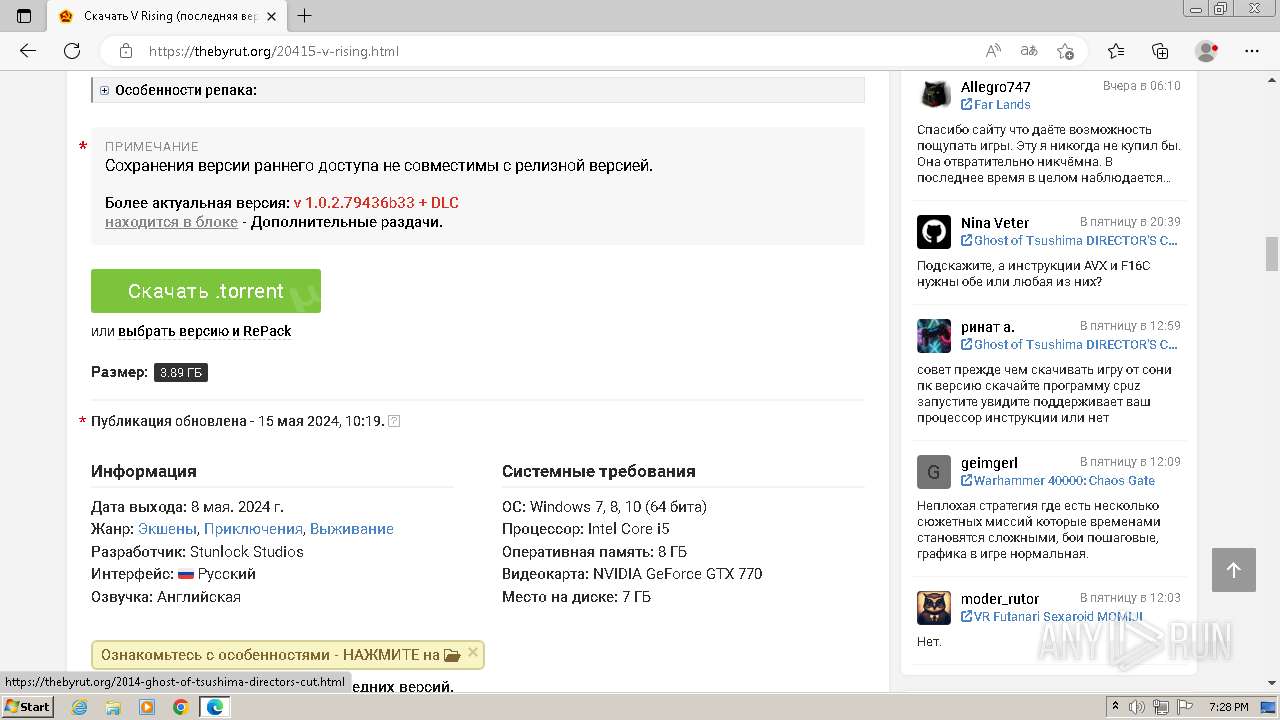
Task: Open the Экшены genre link
Action: pos(167,529)
